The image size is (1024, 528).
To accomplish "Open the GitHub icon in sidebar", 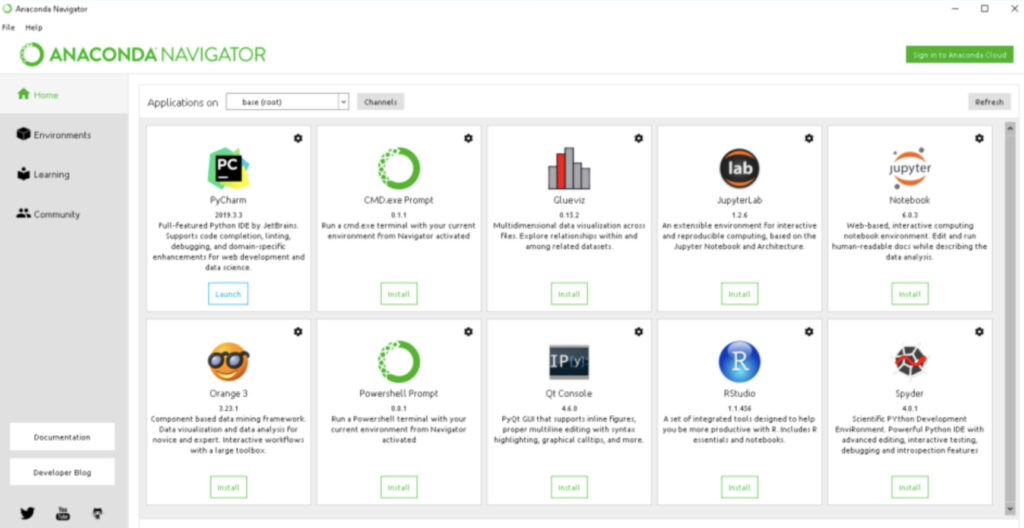I will click(97, 513).
